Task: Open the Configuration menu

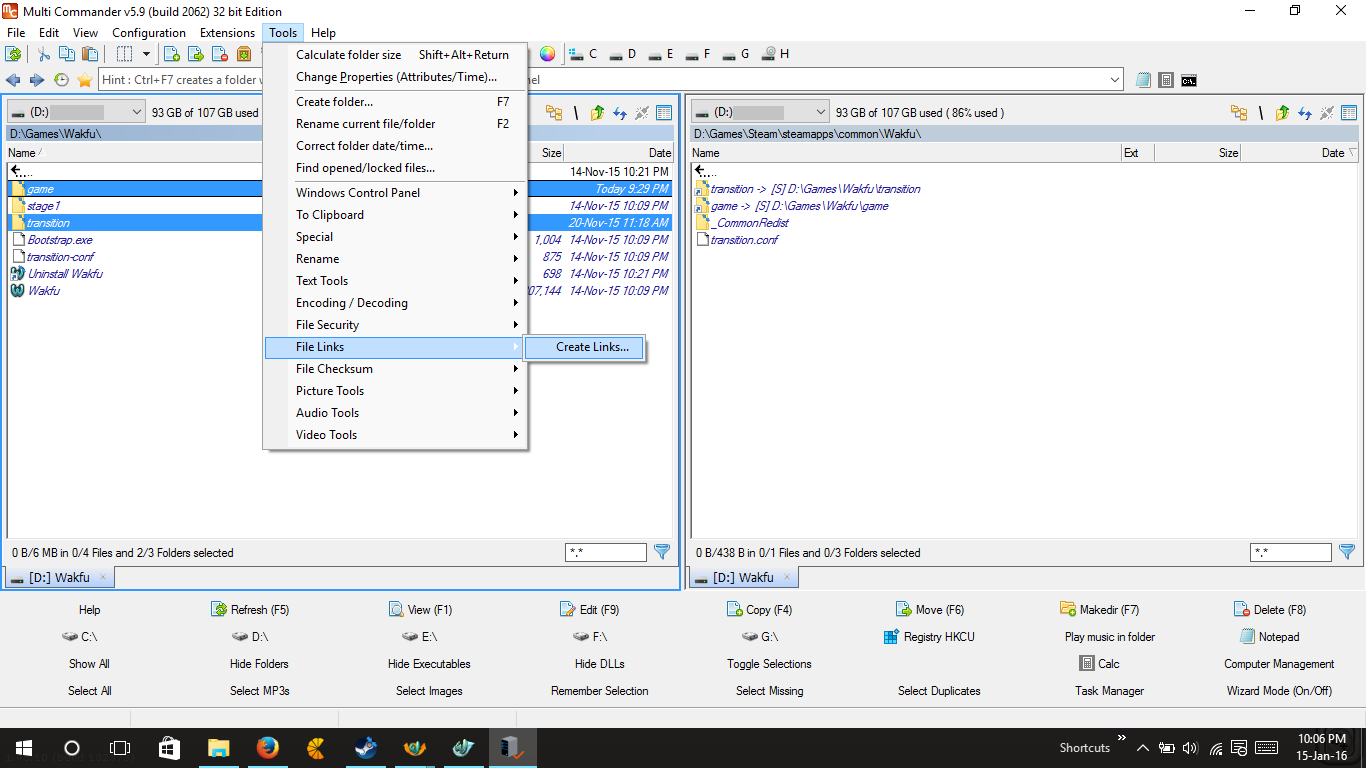Action: pos(149,33)
